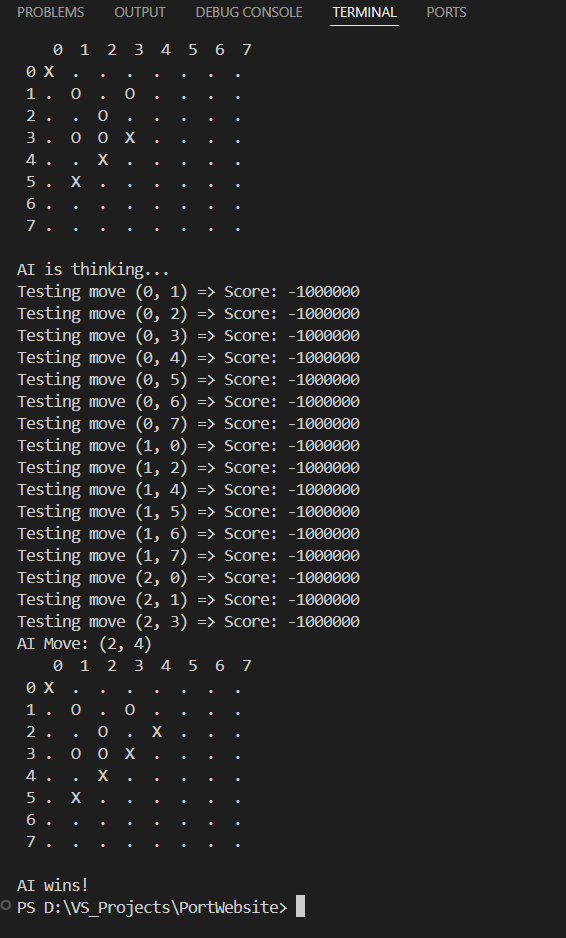566x938 pixels.
Task: Click the column header row of lower board
Action: (152, 665)
